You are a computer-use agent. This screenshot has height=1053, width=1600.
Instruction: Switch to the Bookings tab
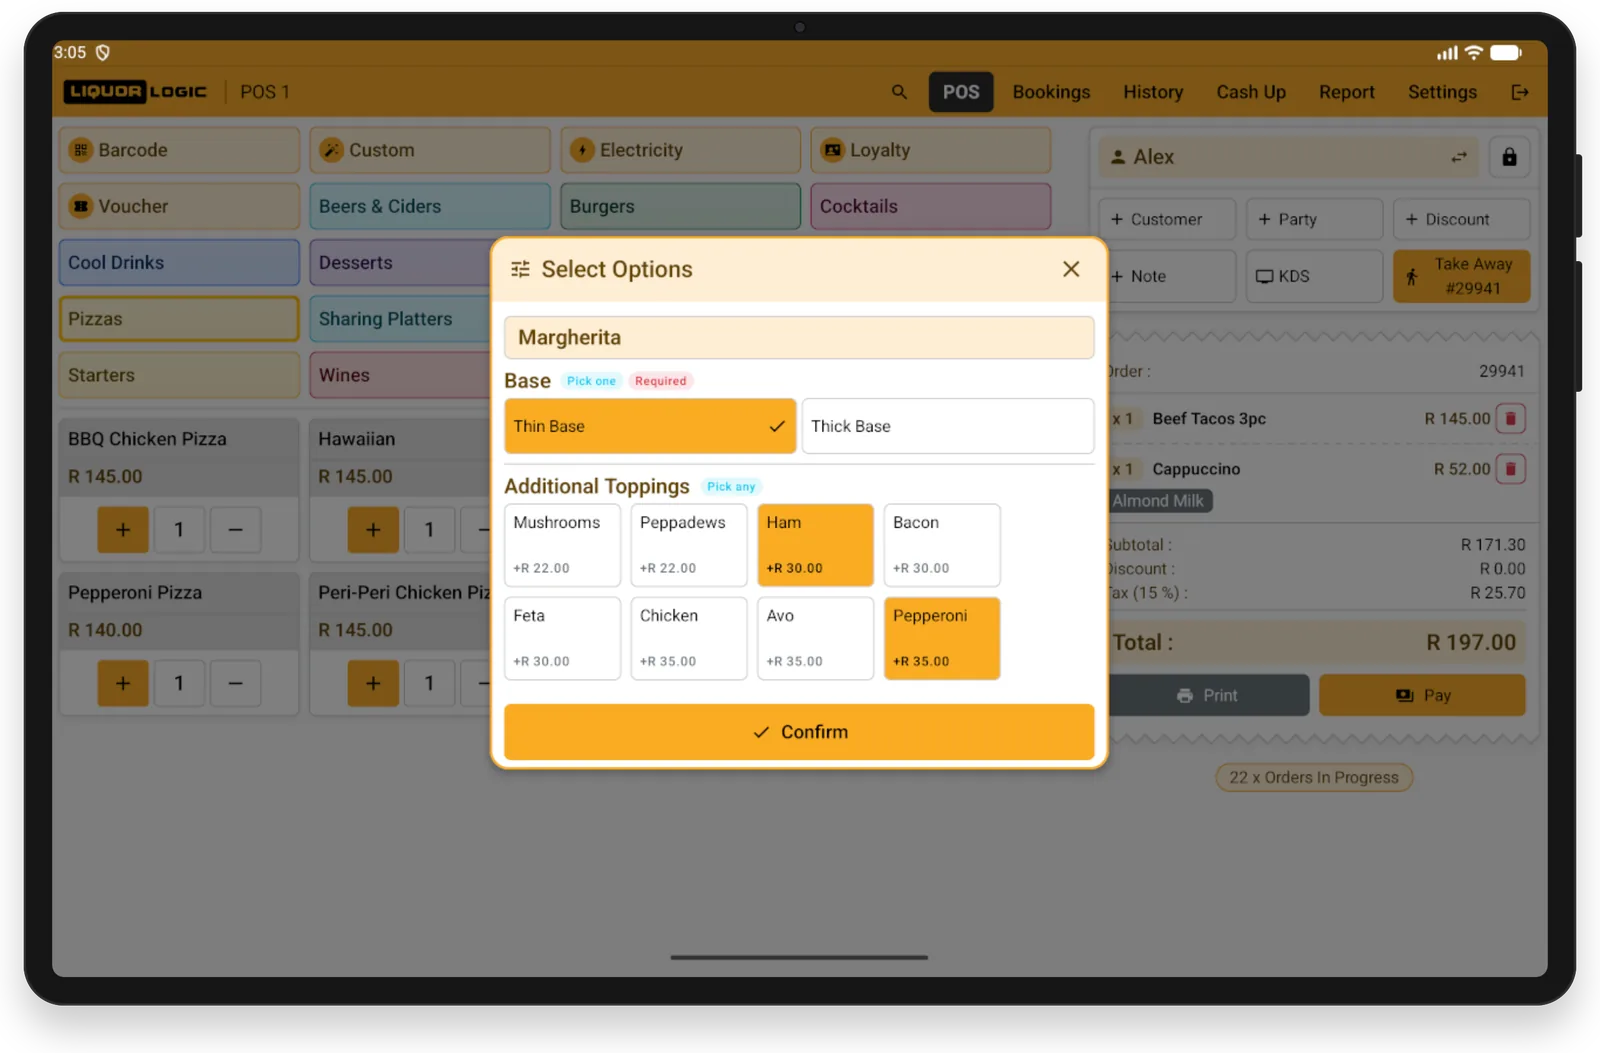pyautogui.click(x=1051, y=92)
